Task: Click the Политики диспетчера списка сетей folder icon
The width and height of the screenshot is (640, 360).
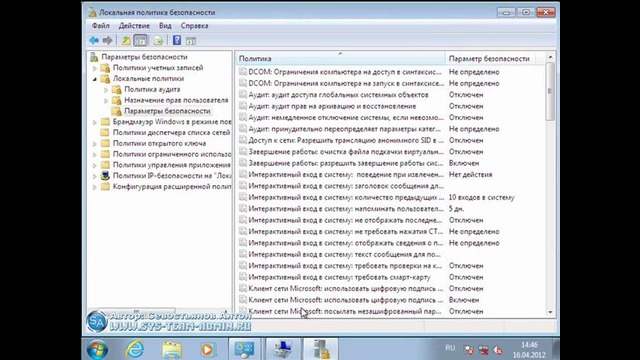Action: pyautogui.click(x=105, y=132)
